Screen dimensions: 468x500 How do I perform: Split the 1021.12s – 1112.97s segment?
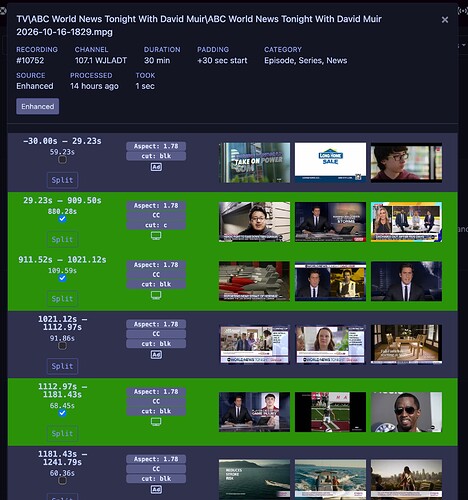point(62,366)
